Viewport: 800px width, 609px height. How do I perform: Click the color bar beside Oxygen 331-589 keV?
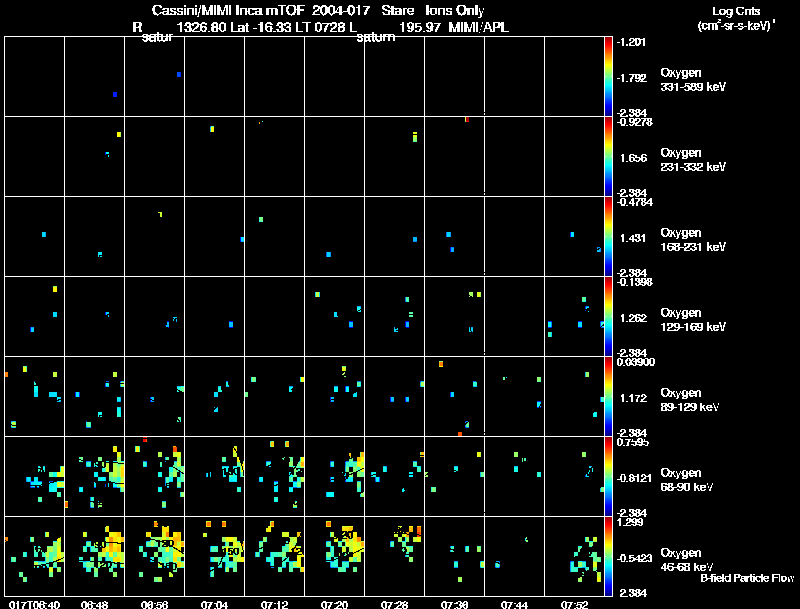click(x=608, y=77)
